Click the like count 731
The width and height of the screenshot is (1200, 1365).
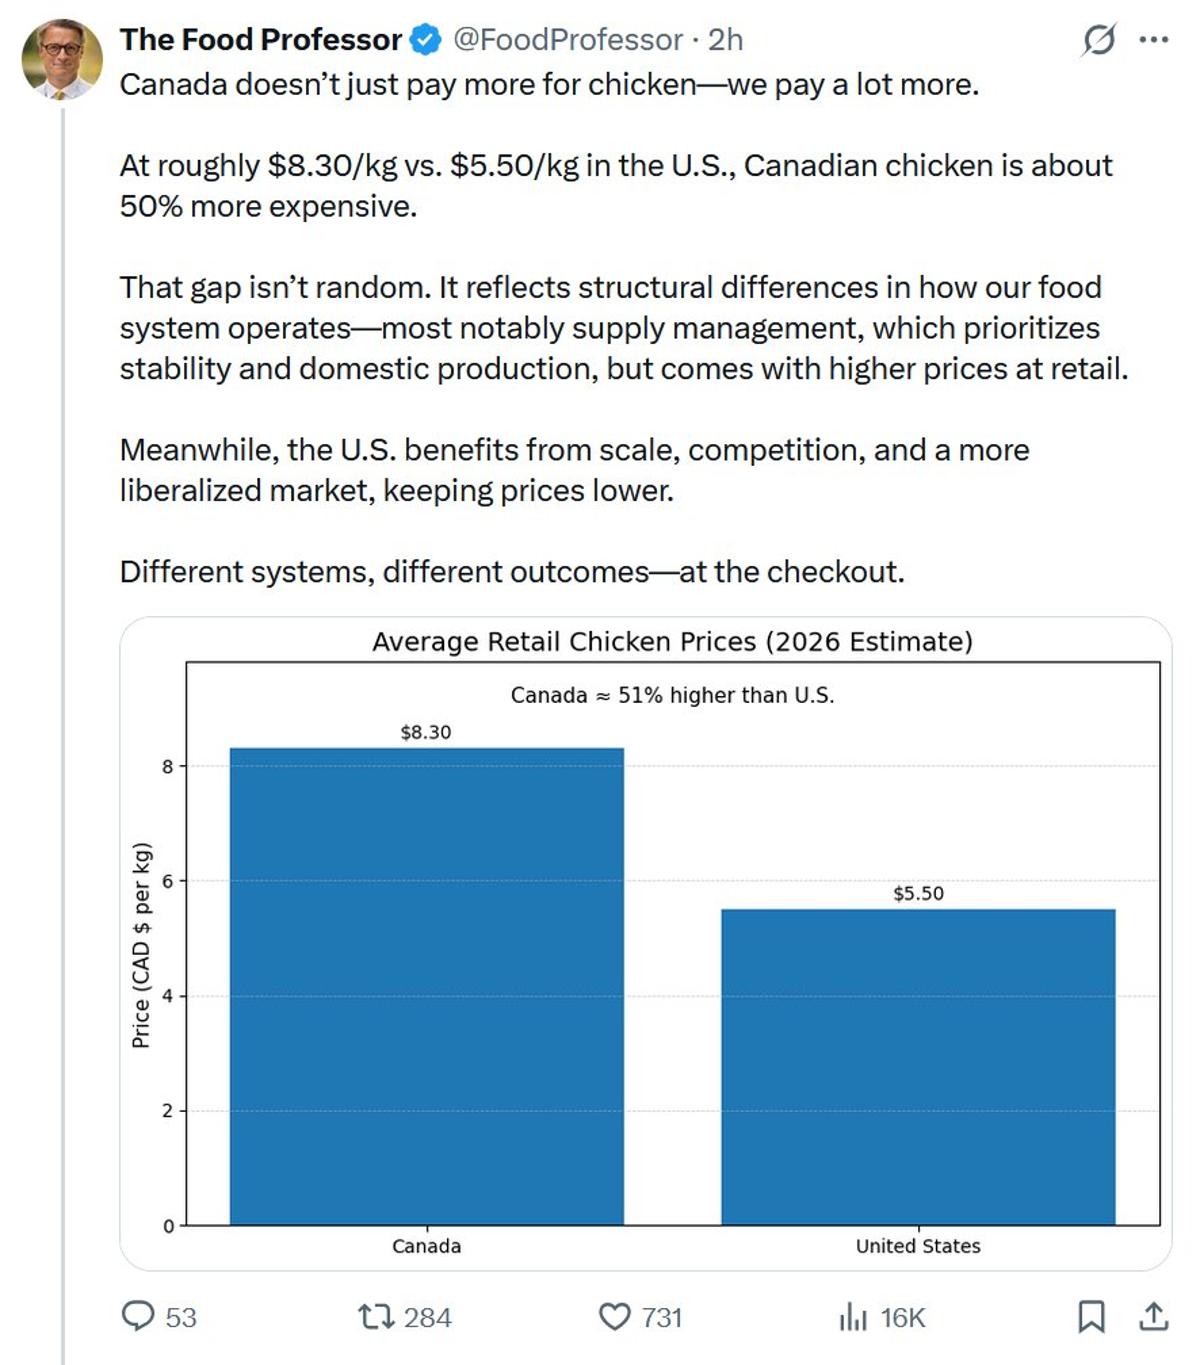click(x=661, y=1317)
